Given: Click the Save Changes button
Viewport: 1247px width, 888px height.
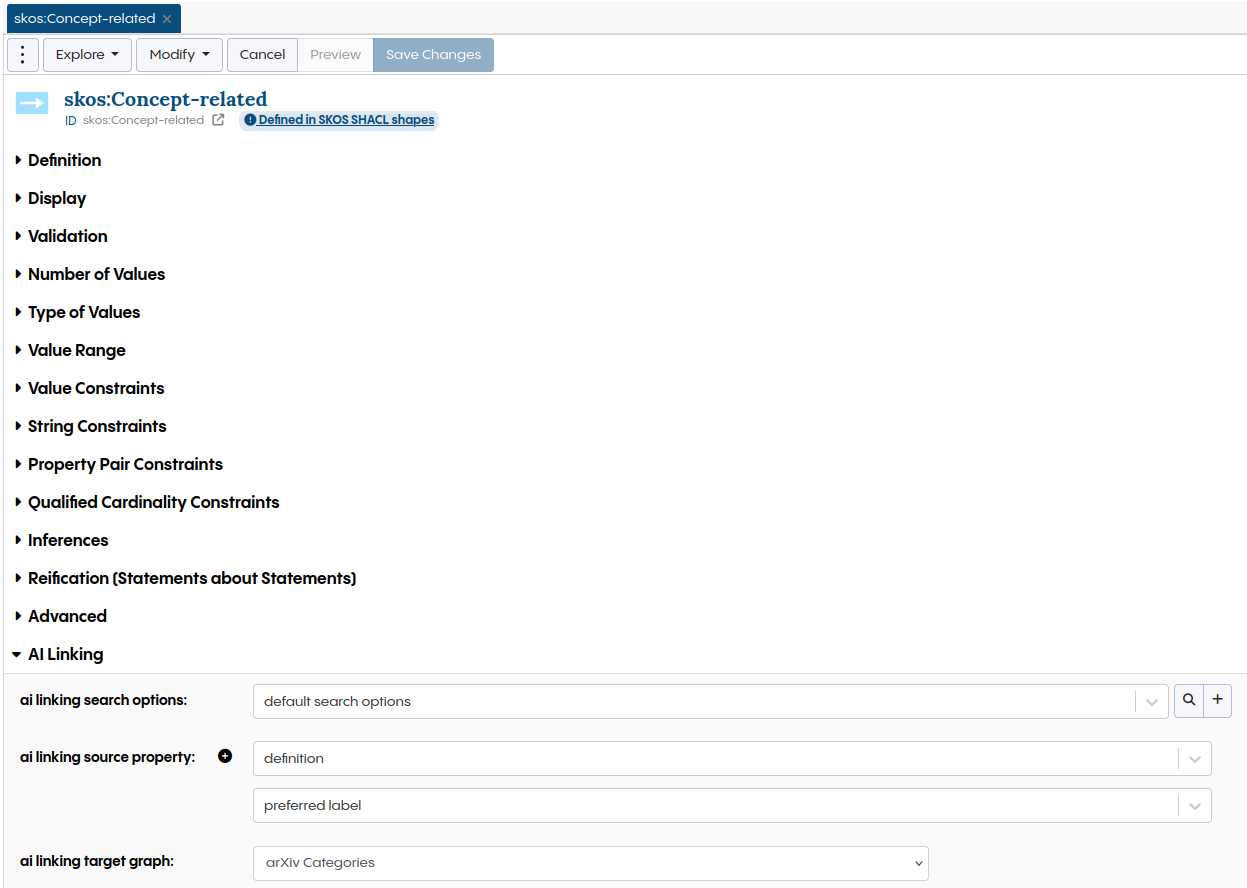Looking at the screenshot, I should pos(433,55).
